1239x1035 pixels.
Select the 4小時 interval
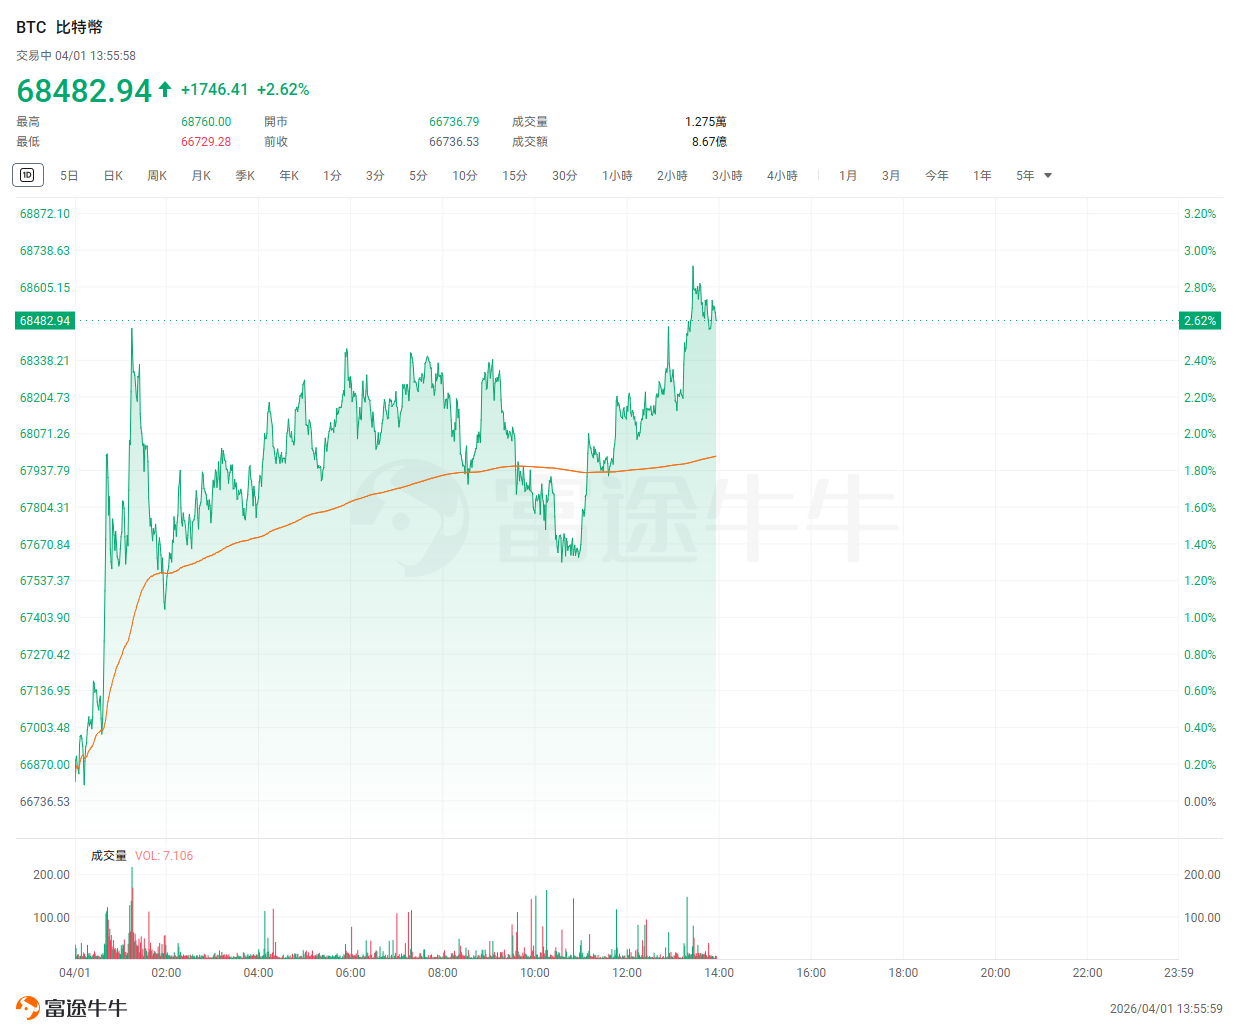[782, 176]
